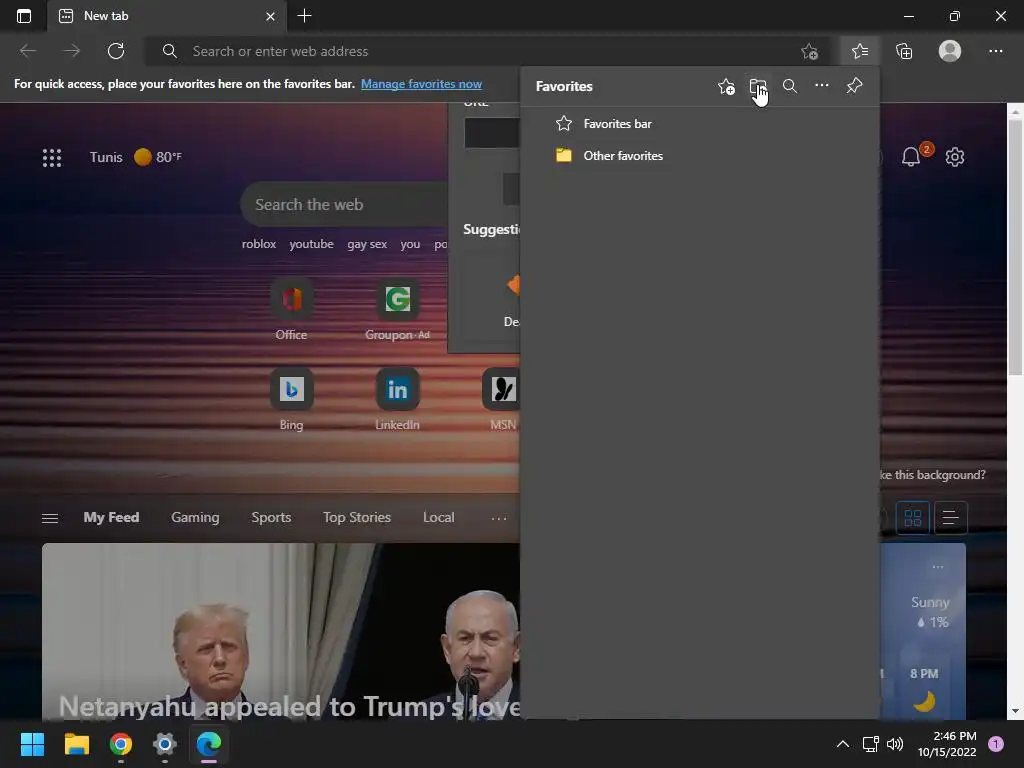
Task: Search favorites using the magnifier icon
Action: coord(790,86)
